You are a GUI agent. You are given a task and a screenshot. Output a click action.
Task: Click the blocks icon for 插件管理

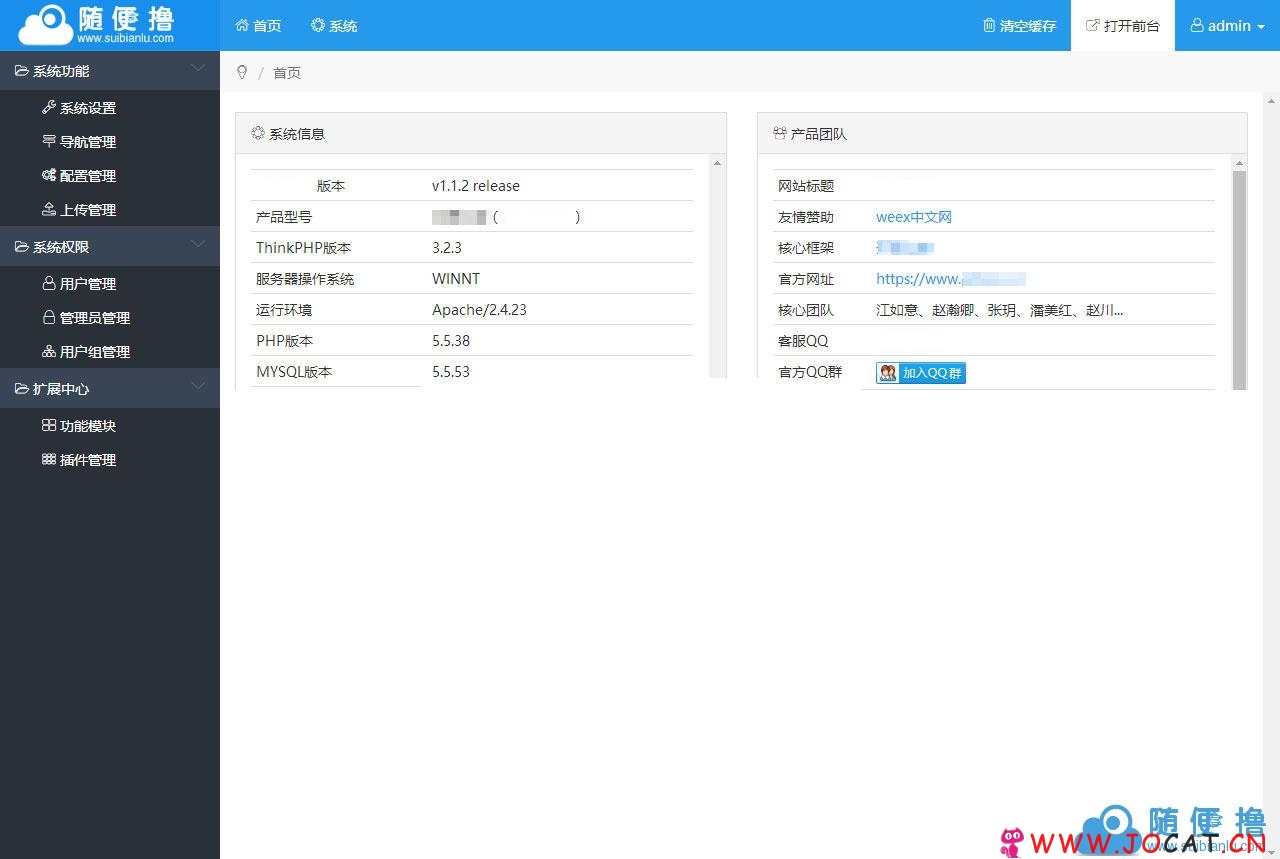[x=49, y=459]
